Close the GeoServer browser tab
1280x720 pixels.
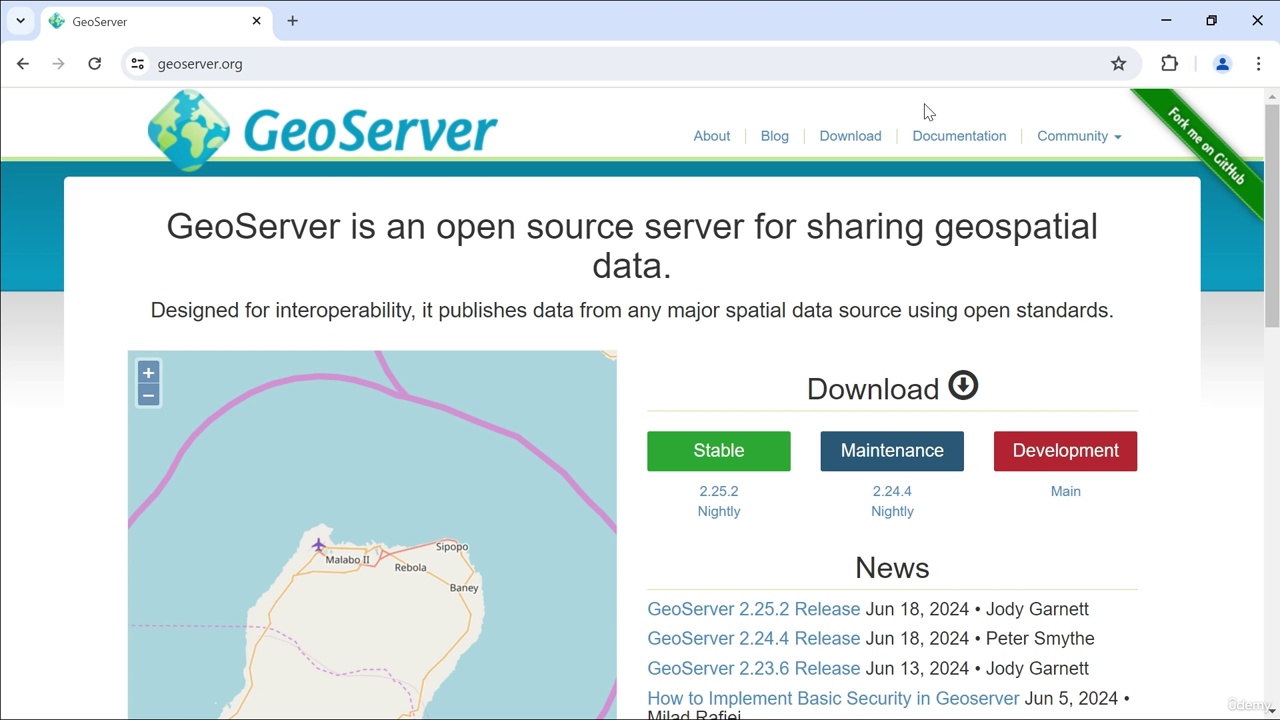pyautogui.click(x=256, y=21)
